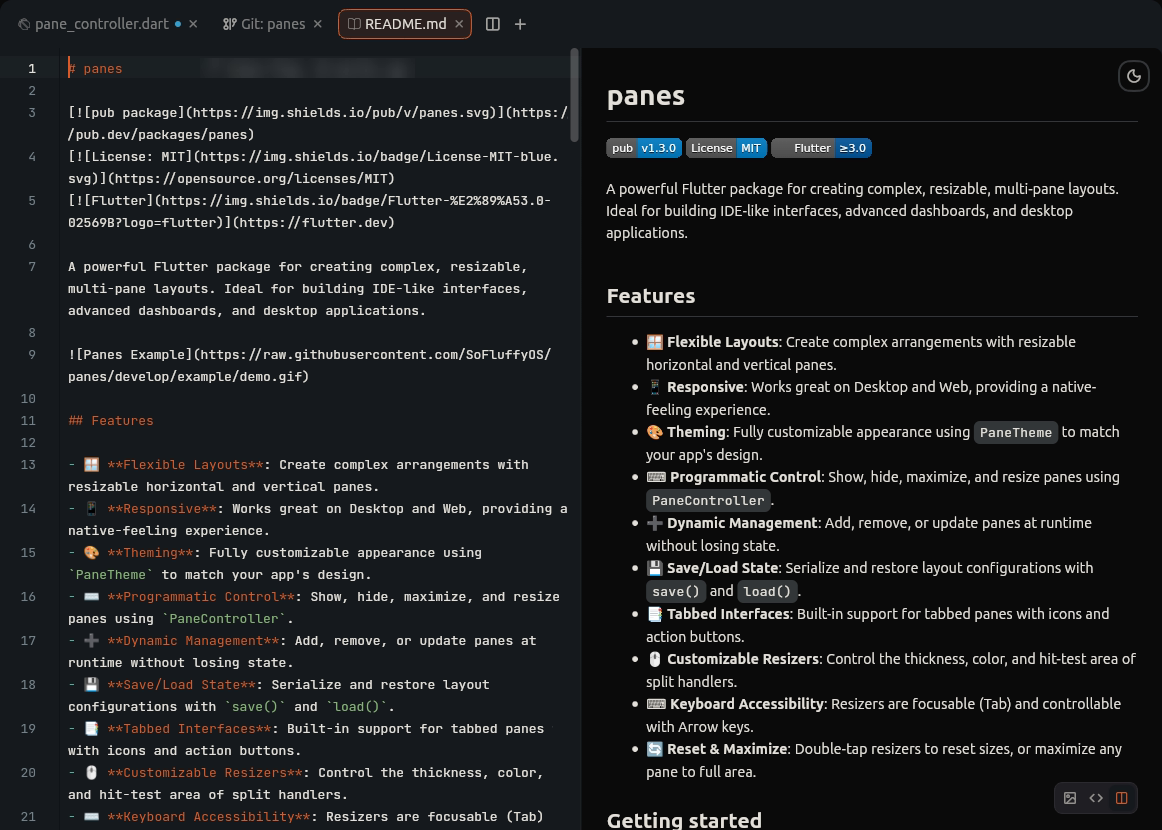
Task: Select the README.md tab
Action: (x=405, y=24)
